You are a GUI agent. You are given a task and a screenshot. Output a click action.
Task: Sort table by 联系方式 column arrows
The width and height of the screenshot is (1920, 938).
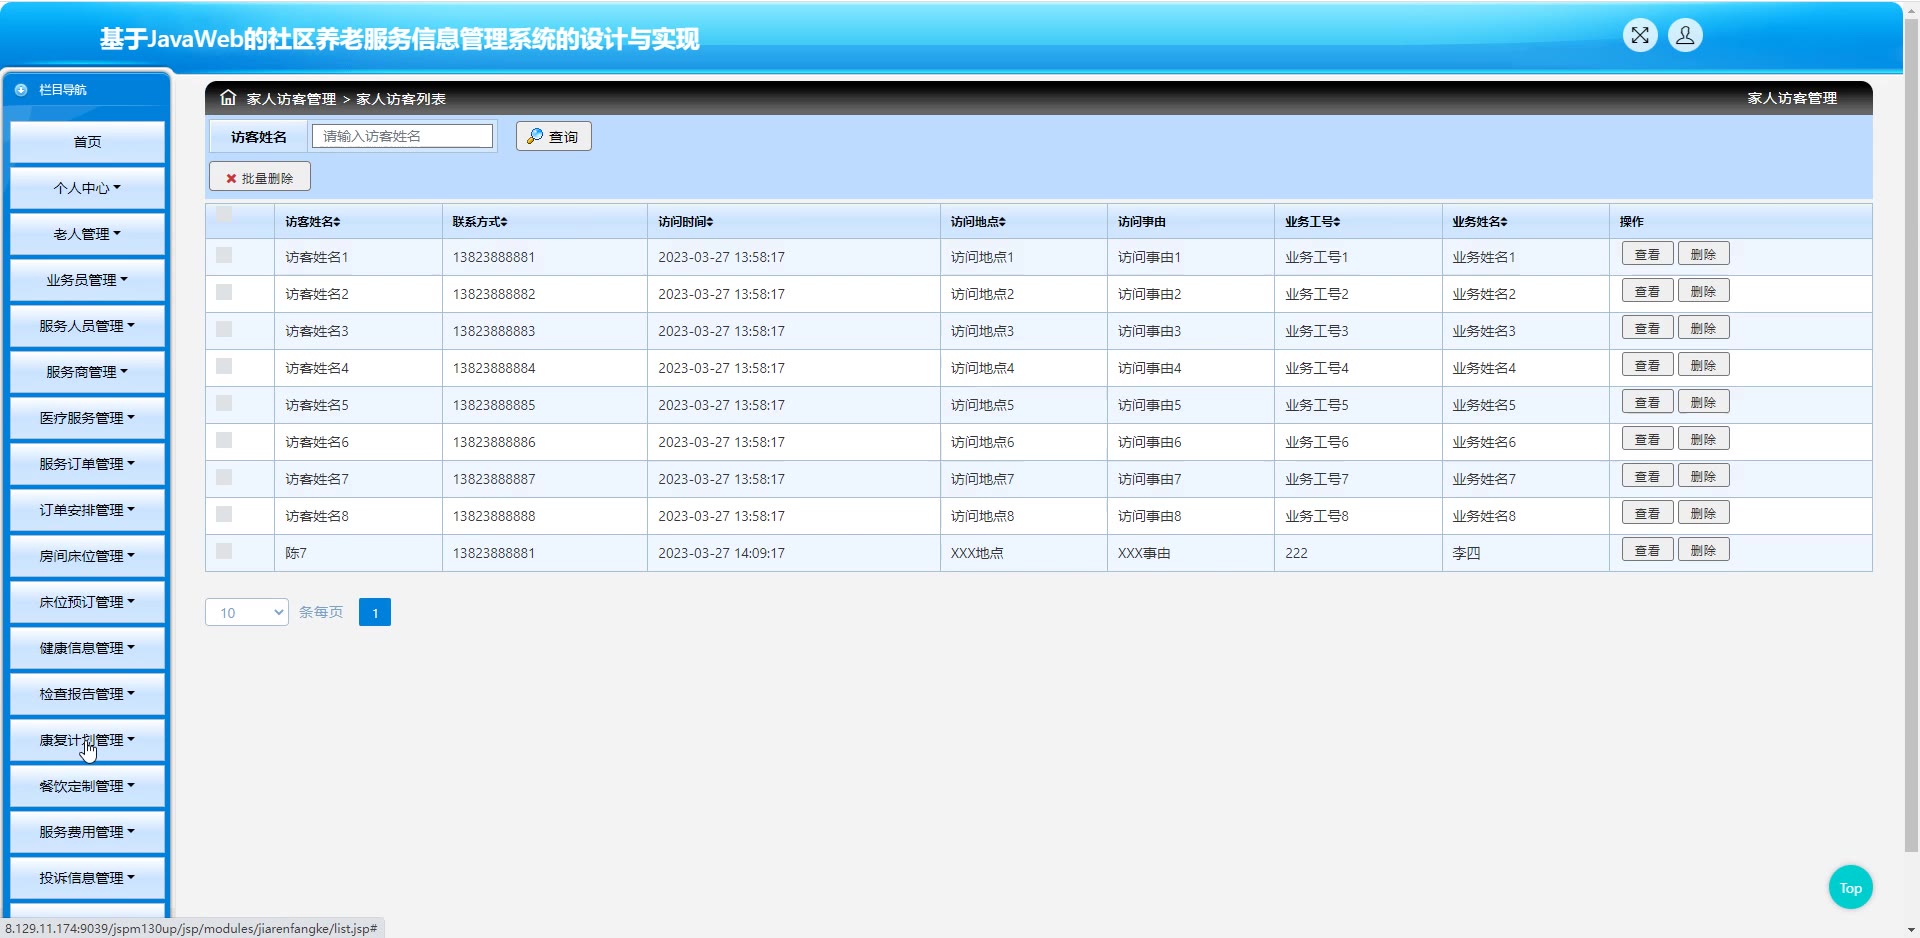pyautogui.click(x=504, y=222)
